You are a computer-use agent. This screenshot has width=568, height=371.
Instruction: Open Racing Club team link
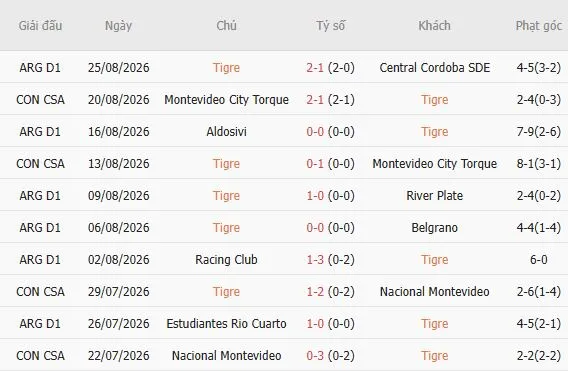pyautogui.click(x=226, y=259)
